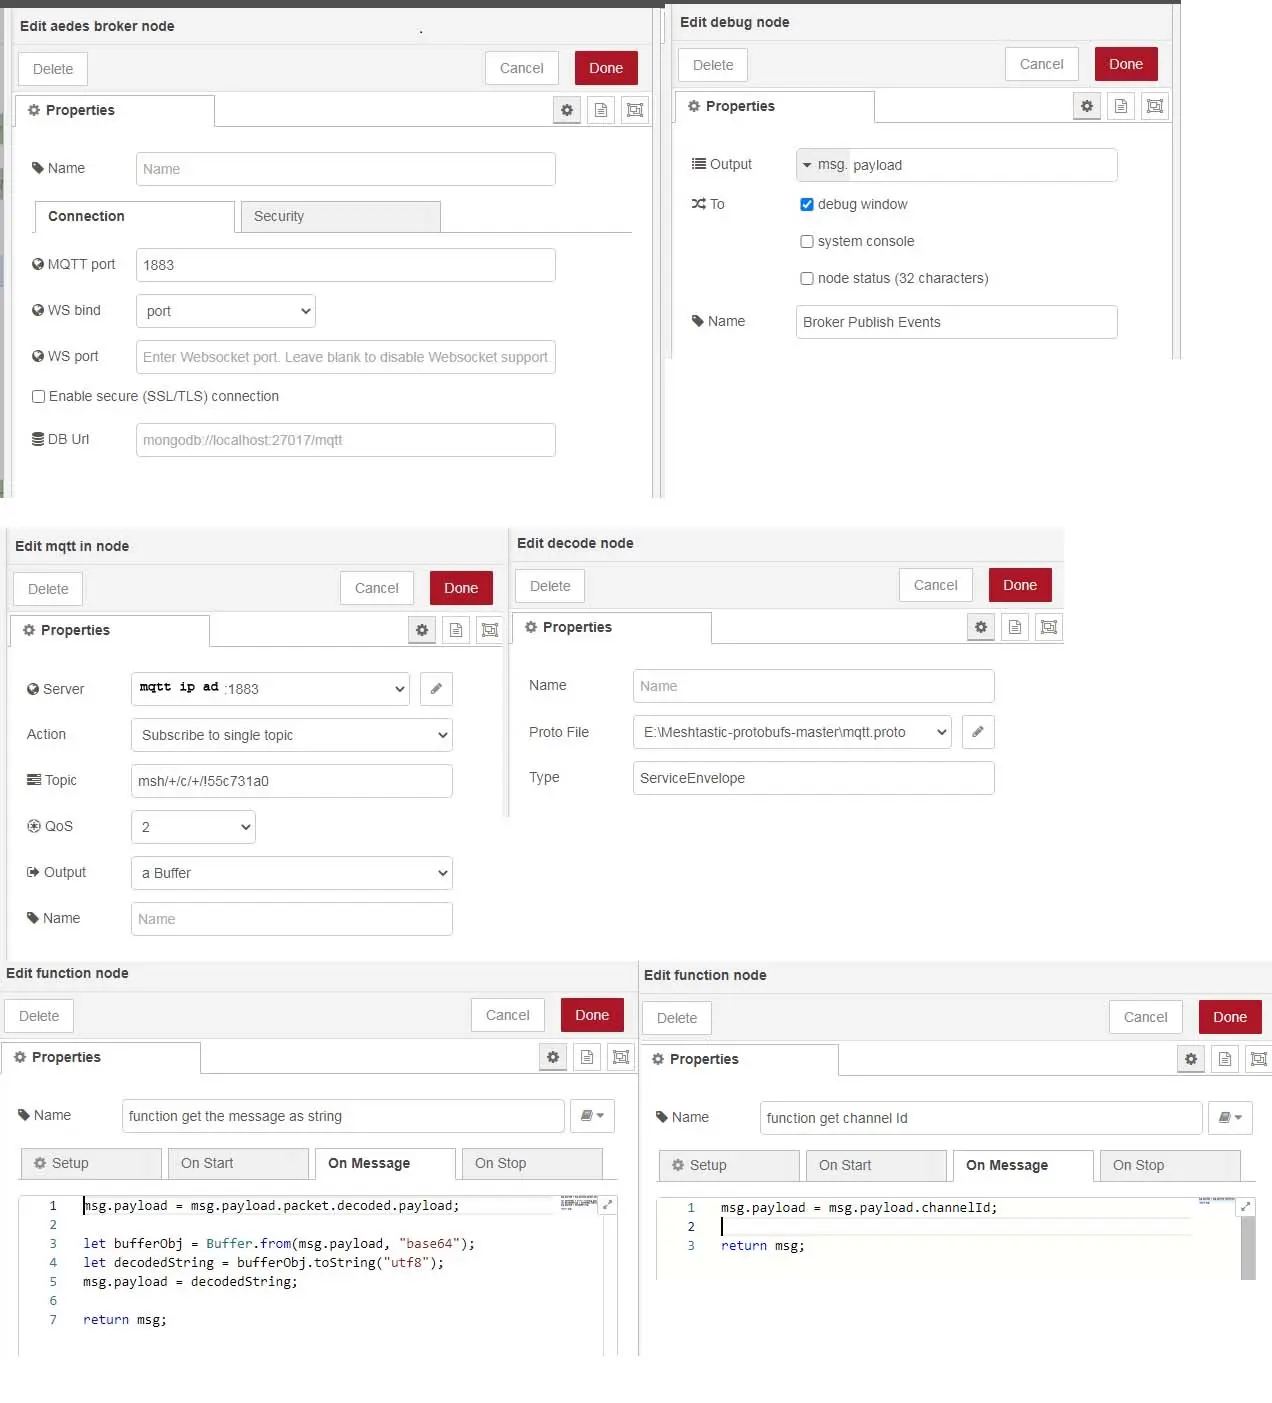Screen dimensions: 1272x1403
Task: Uncheck the debug window checkbox
Action: point(807,205)
